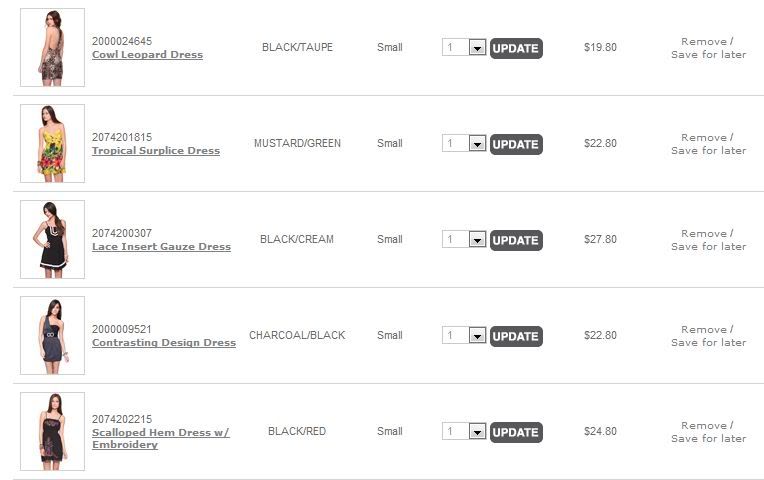
Task: Open the Tropical Surplice Dress thumbnail
Action: pos(52,144)
